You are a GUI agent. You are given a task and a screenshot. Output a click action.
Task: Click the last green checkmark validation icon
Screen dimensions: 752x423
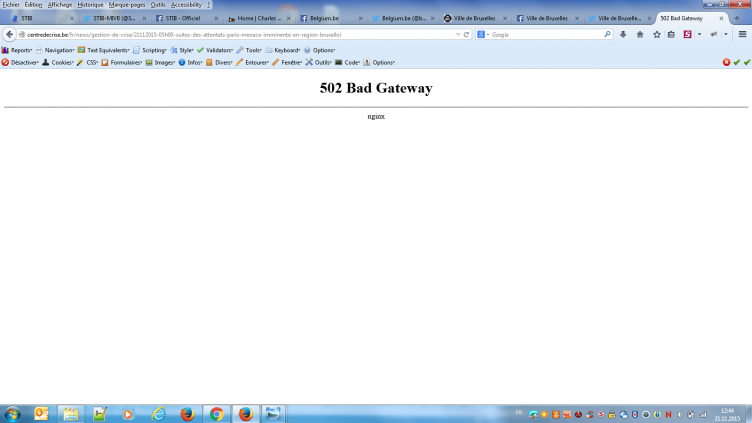(747, 62)
